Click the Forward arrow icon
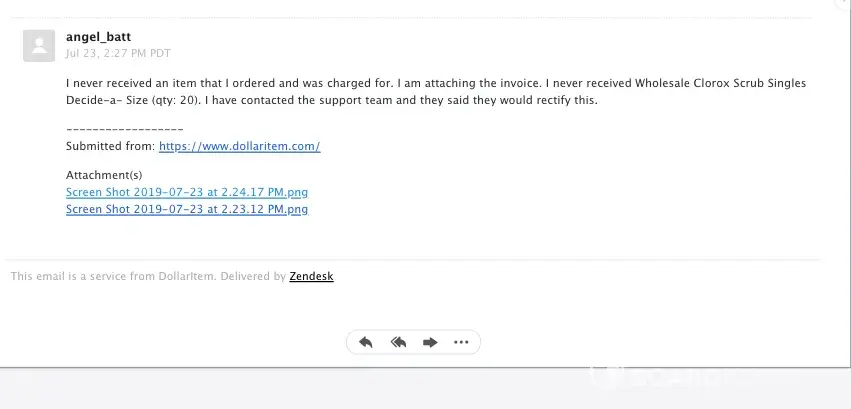The image size is (851, 409). pyautogui.click(x=430, y=342)
